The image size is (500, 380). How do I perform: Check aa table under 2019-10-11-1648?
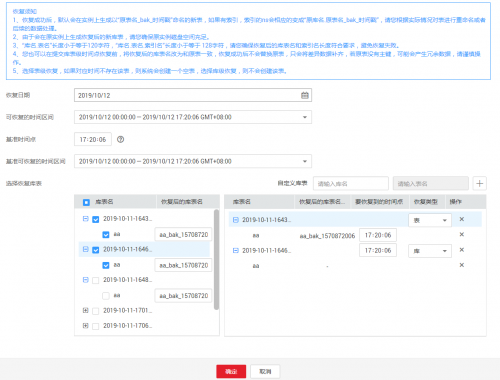pyautogui.click(x=106, y=296)
